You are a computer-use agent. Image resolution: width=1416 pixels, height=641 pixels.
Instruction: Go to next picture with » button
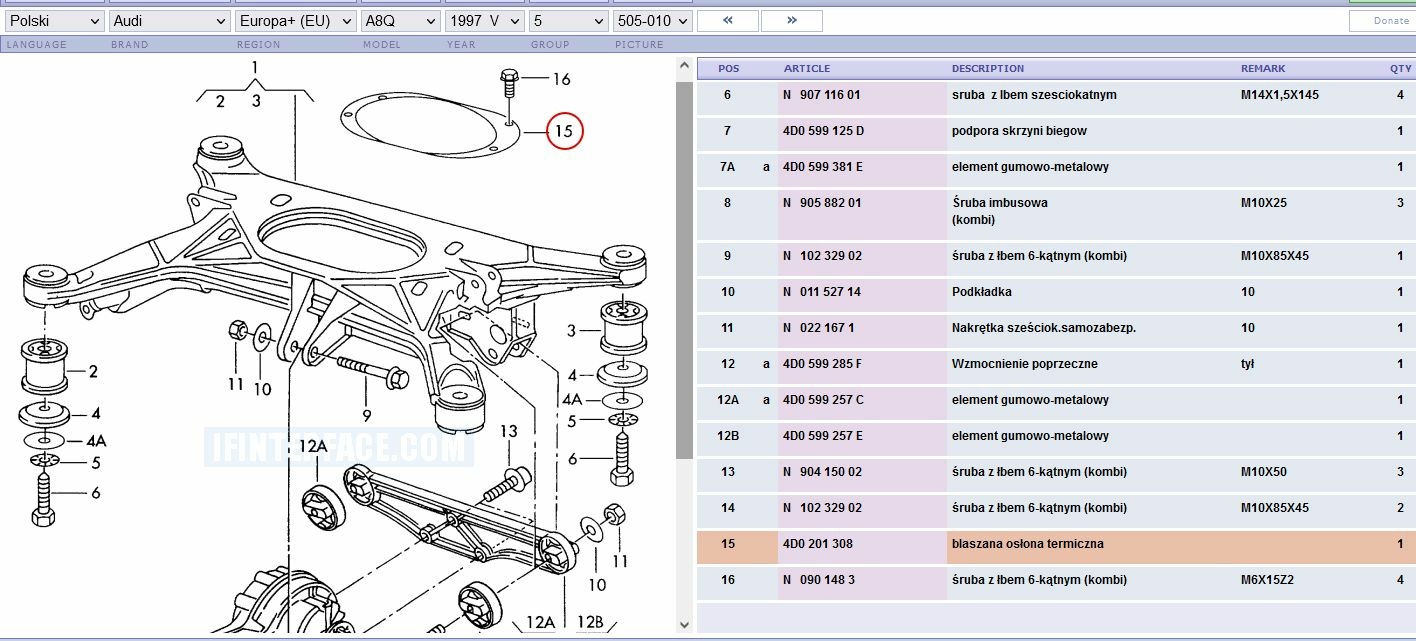click(791, 20)
